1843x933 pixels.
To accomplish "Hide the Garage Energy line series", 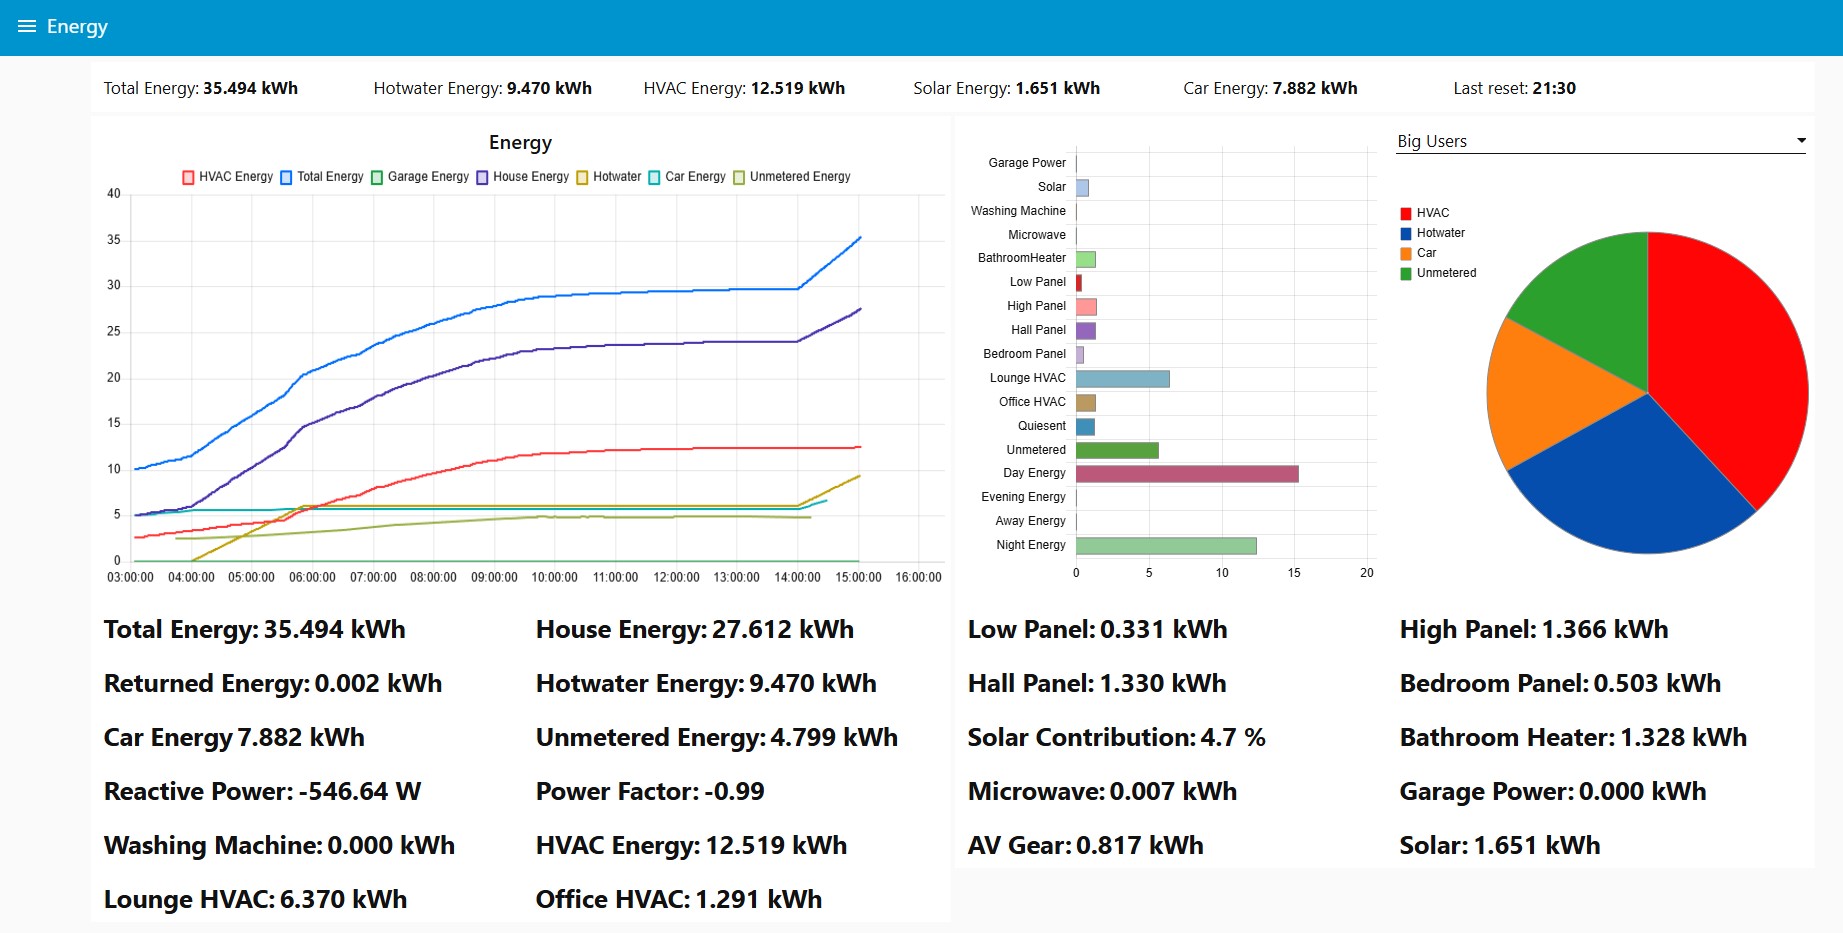I will pyautogui.click(x=377, y=177).
